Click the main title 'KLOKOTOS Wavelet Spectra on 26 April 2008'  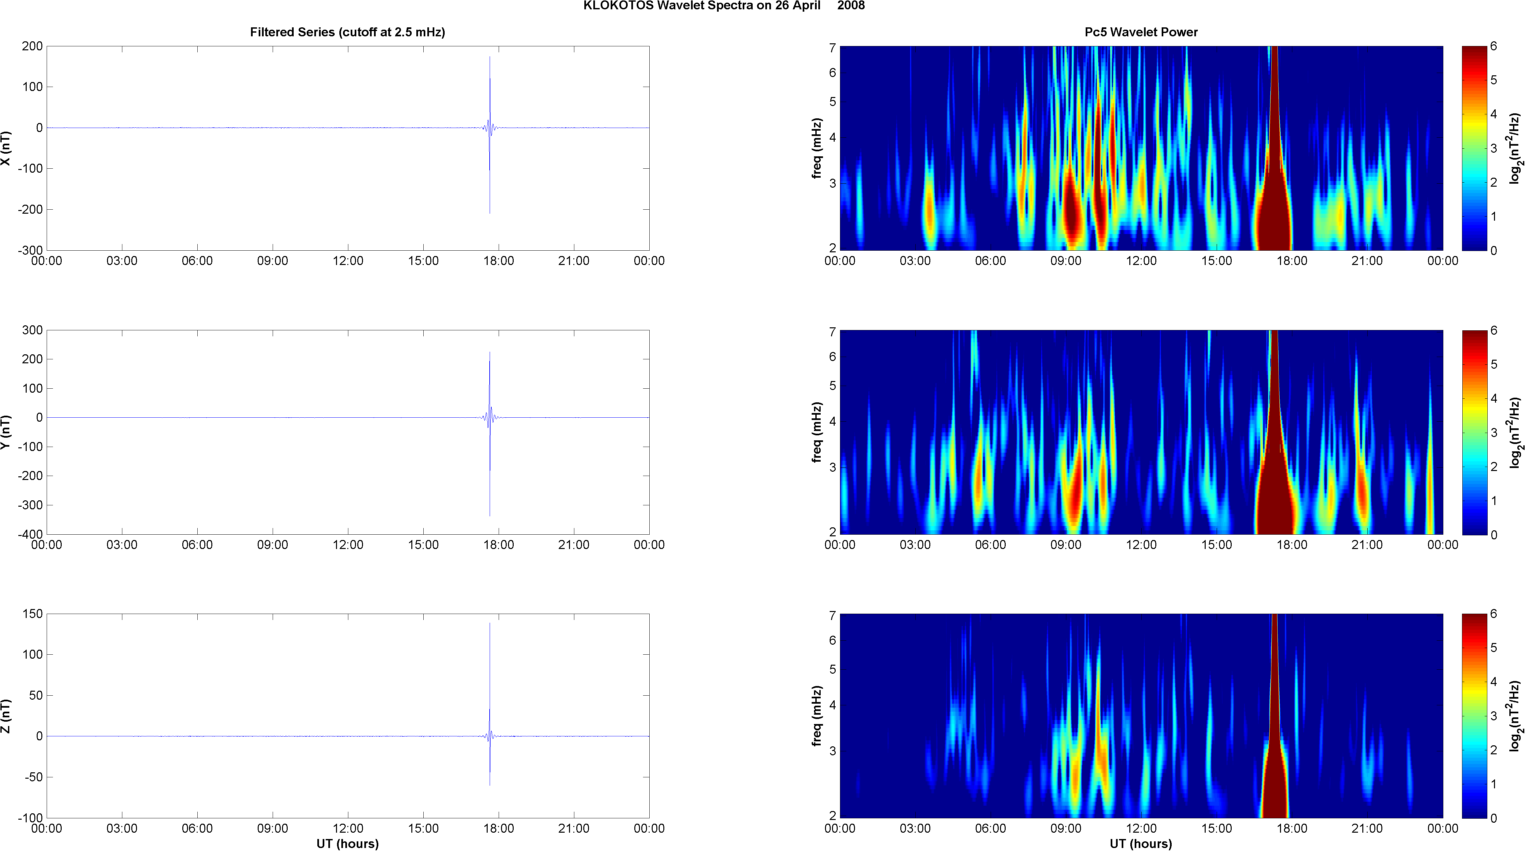point(724,6)
